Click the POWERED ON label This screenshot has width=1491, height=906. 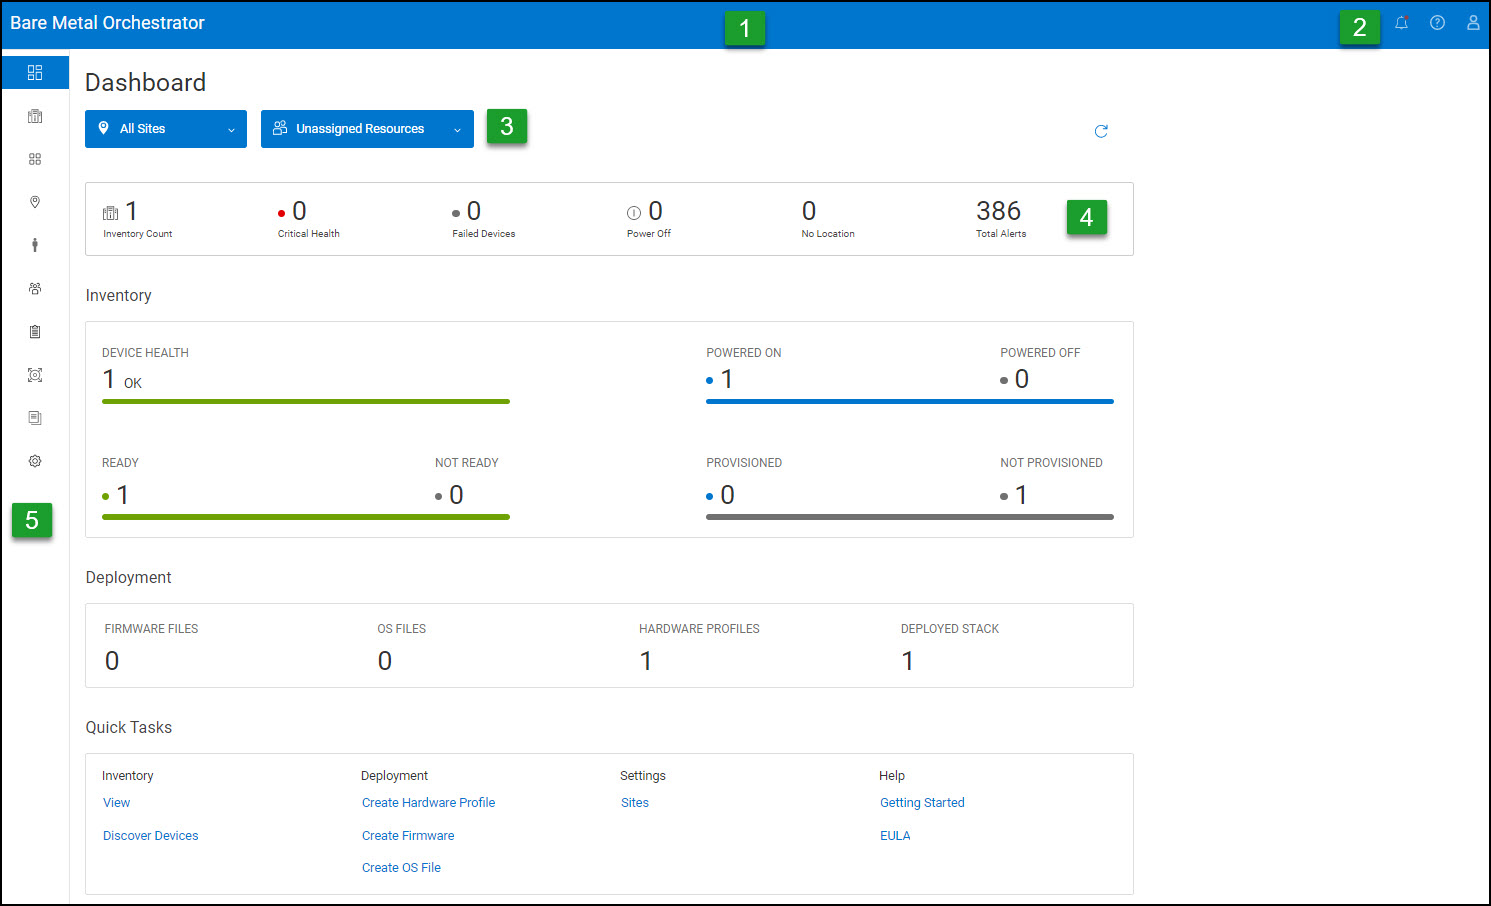[x=744, y=353]
